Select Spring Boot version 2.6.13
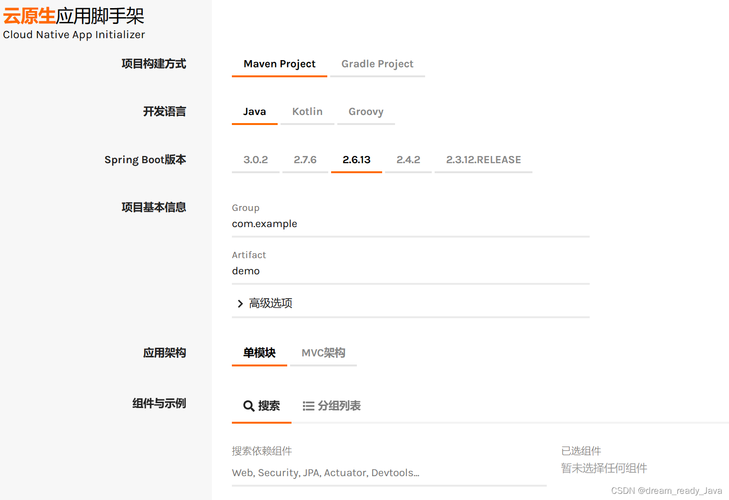 click(x=357, y=160)
